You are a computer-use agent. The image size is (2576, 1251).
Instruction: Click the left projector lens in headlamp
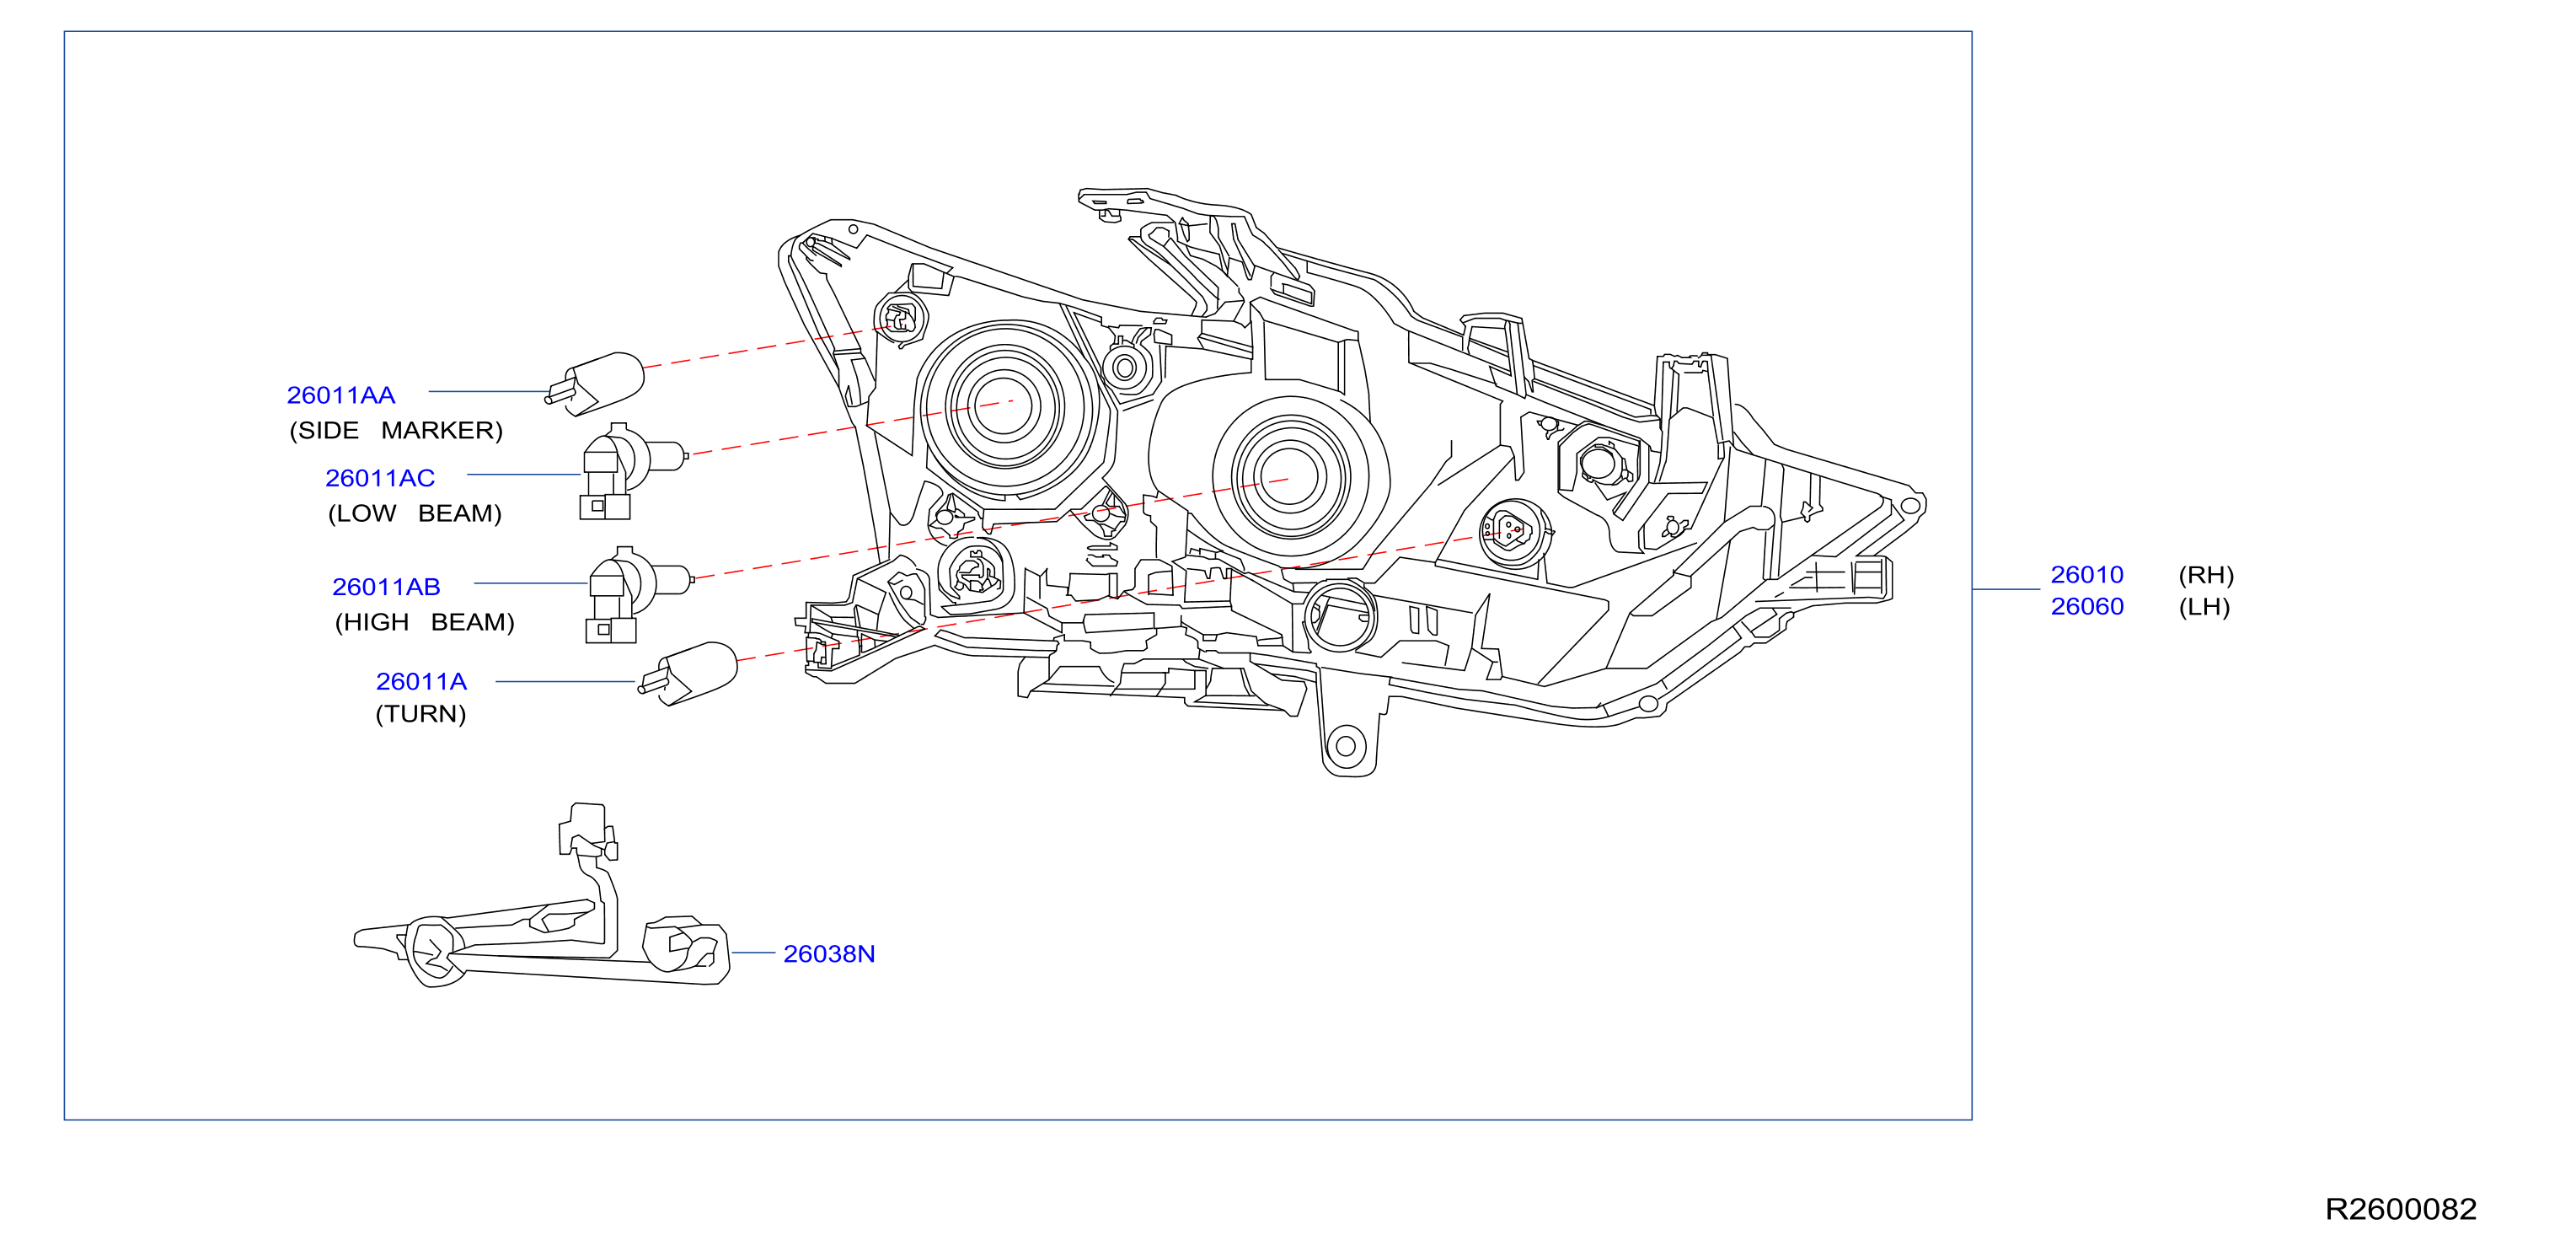[1004, 407]
